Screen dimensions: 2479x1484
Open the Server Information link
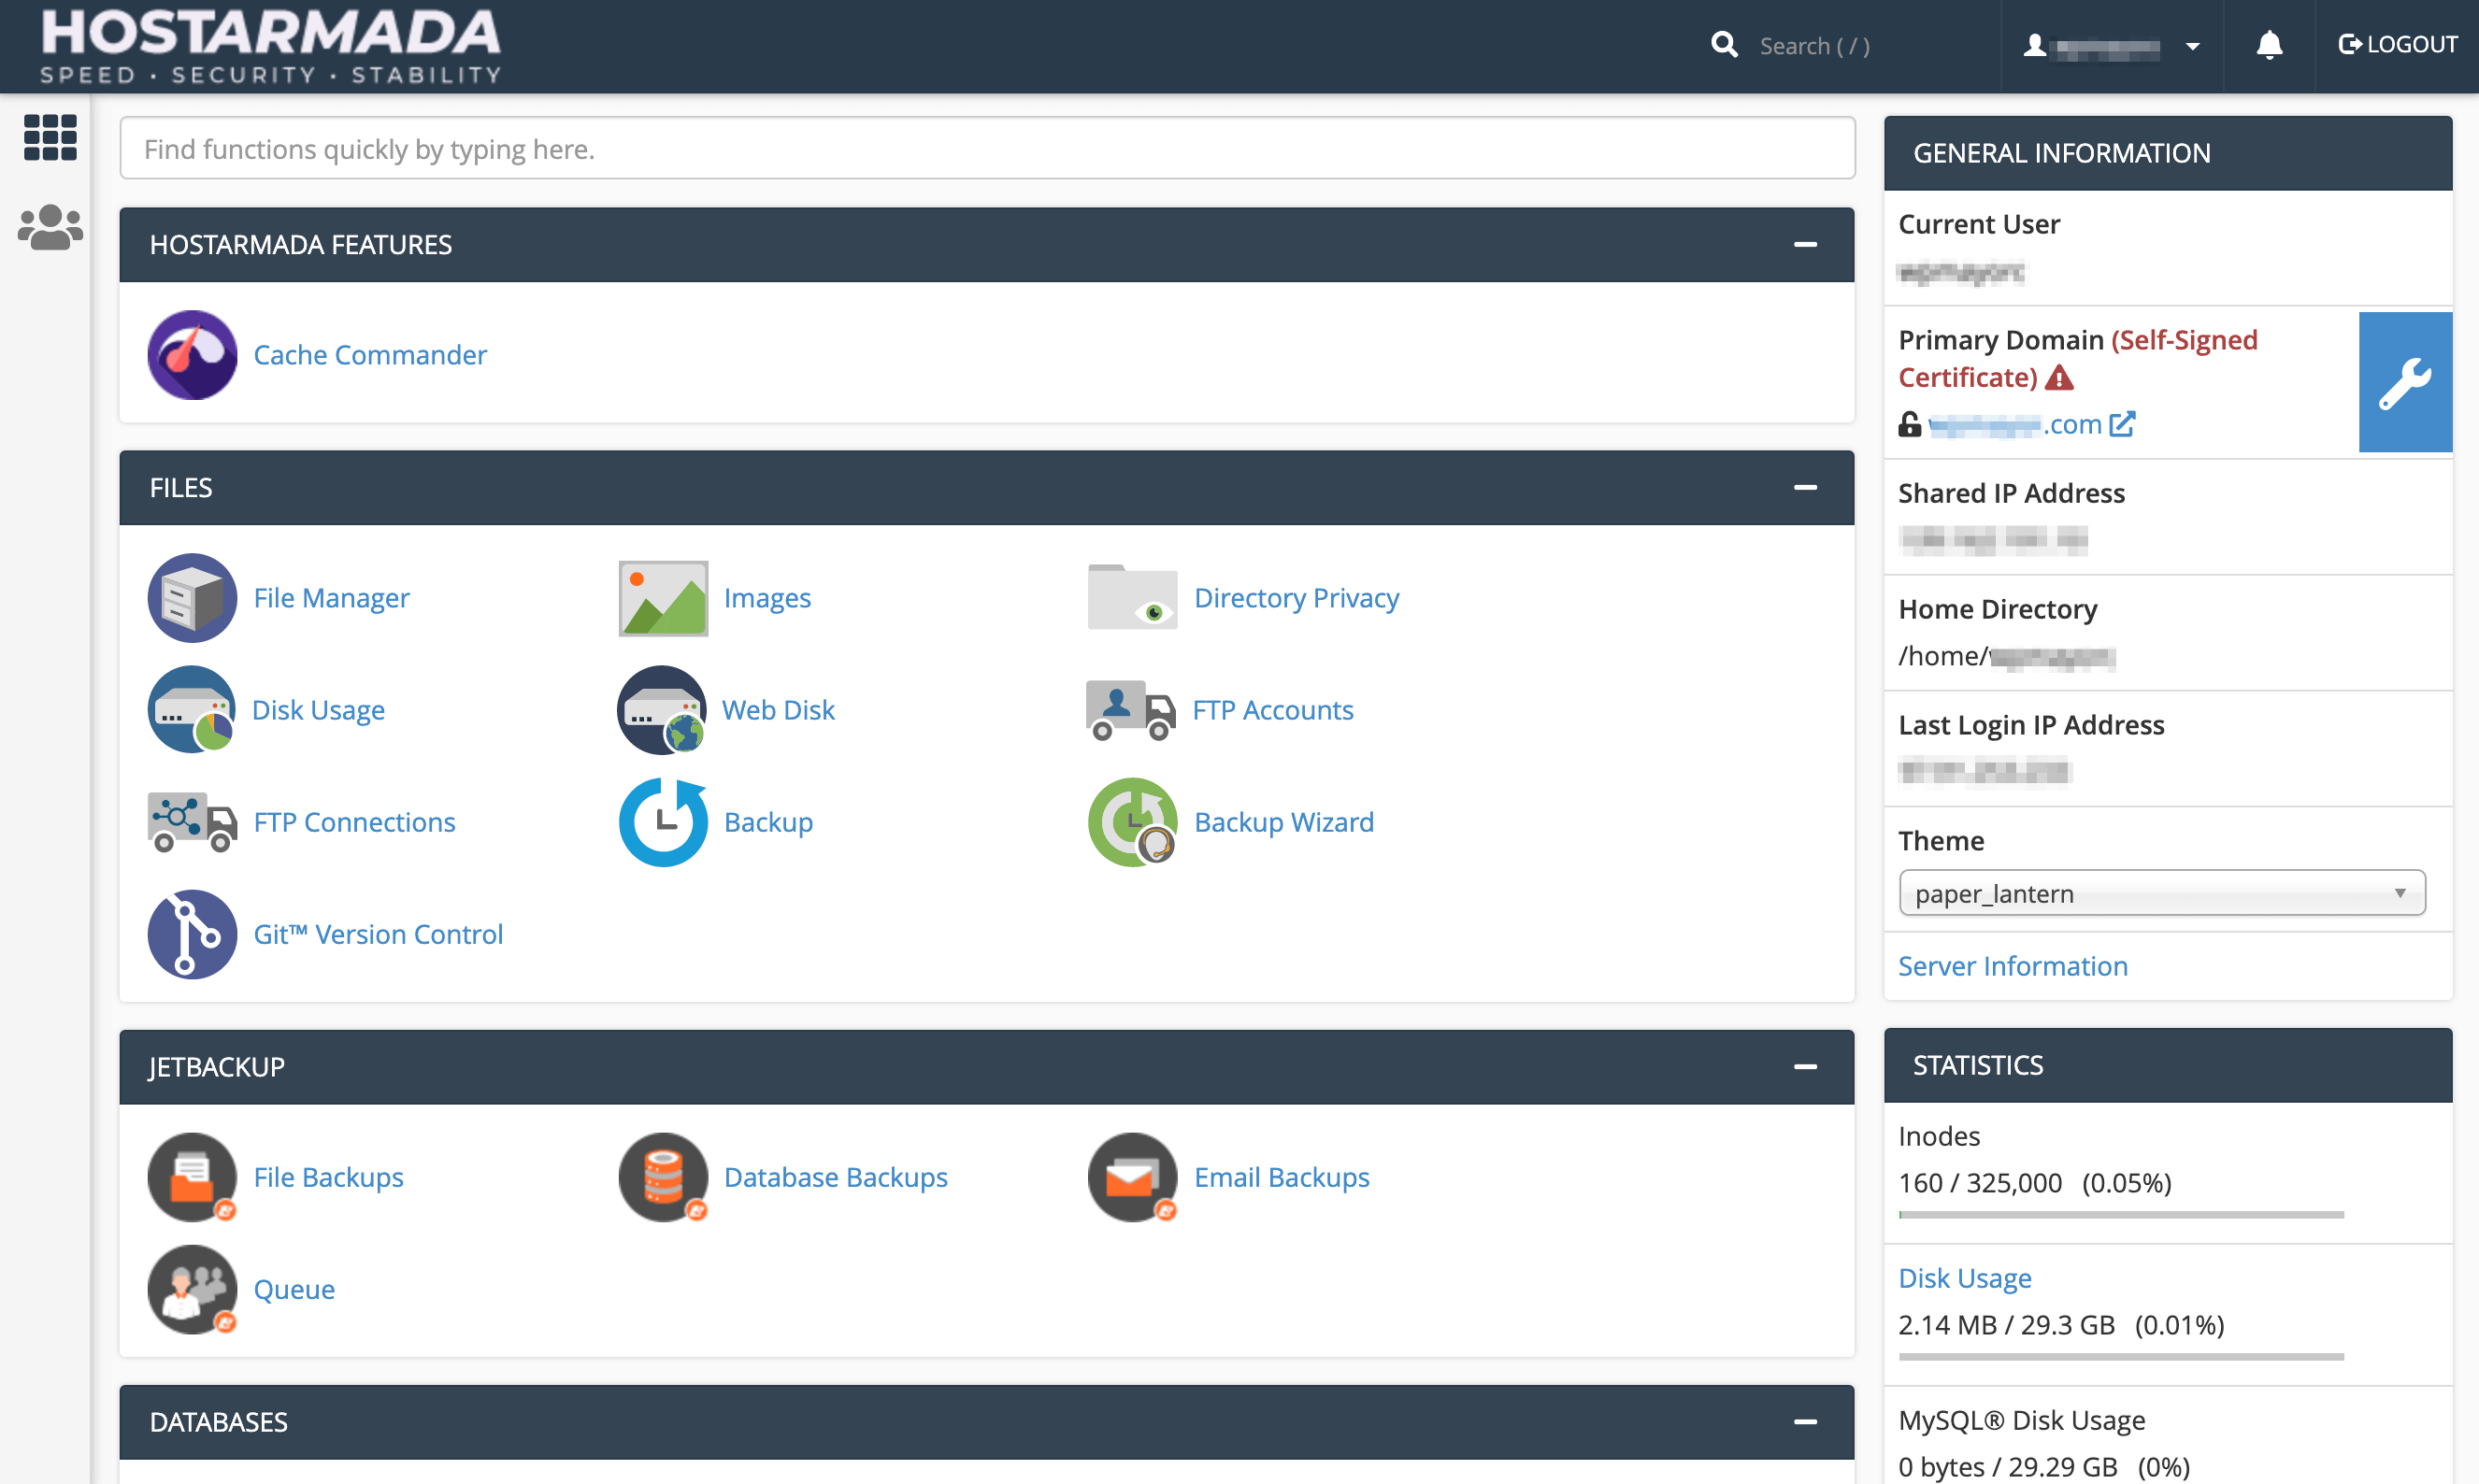pos(2012,966)
